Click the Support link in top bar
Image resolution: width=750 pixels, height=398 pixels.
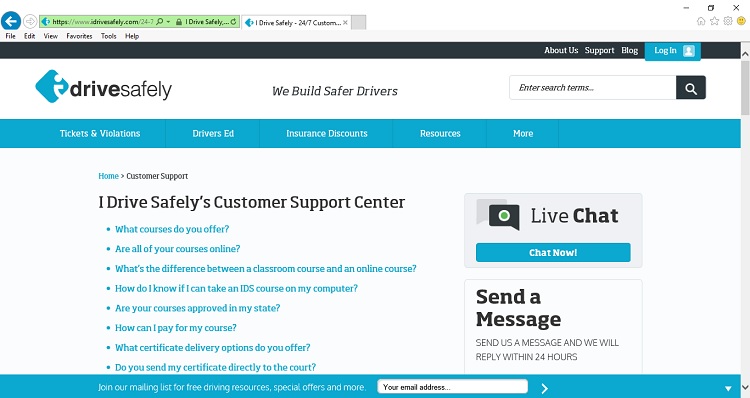click(x=599, y=50)
